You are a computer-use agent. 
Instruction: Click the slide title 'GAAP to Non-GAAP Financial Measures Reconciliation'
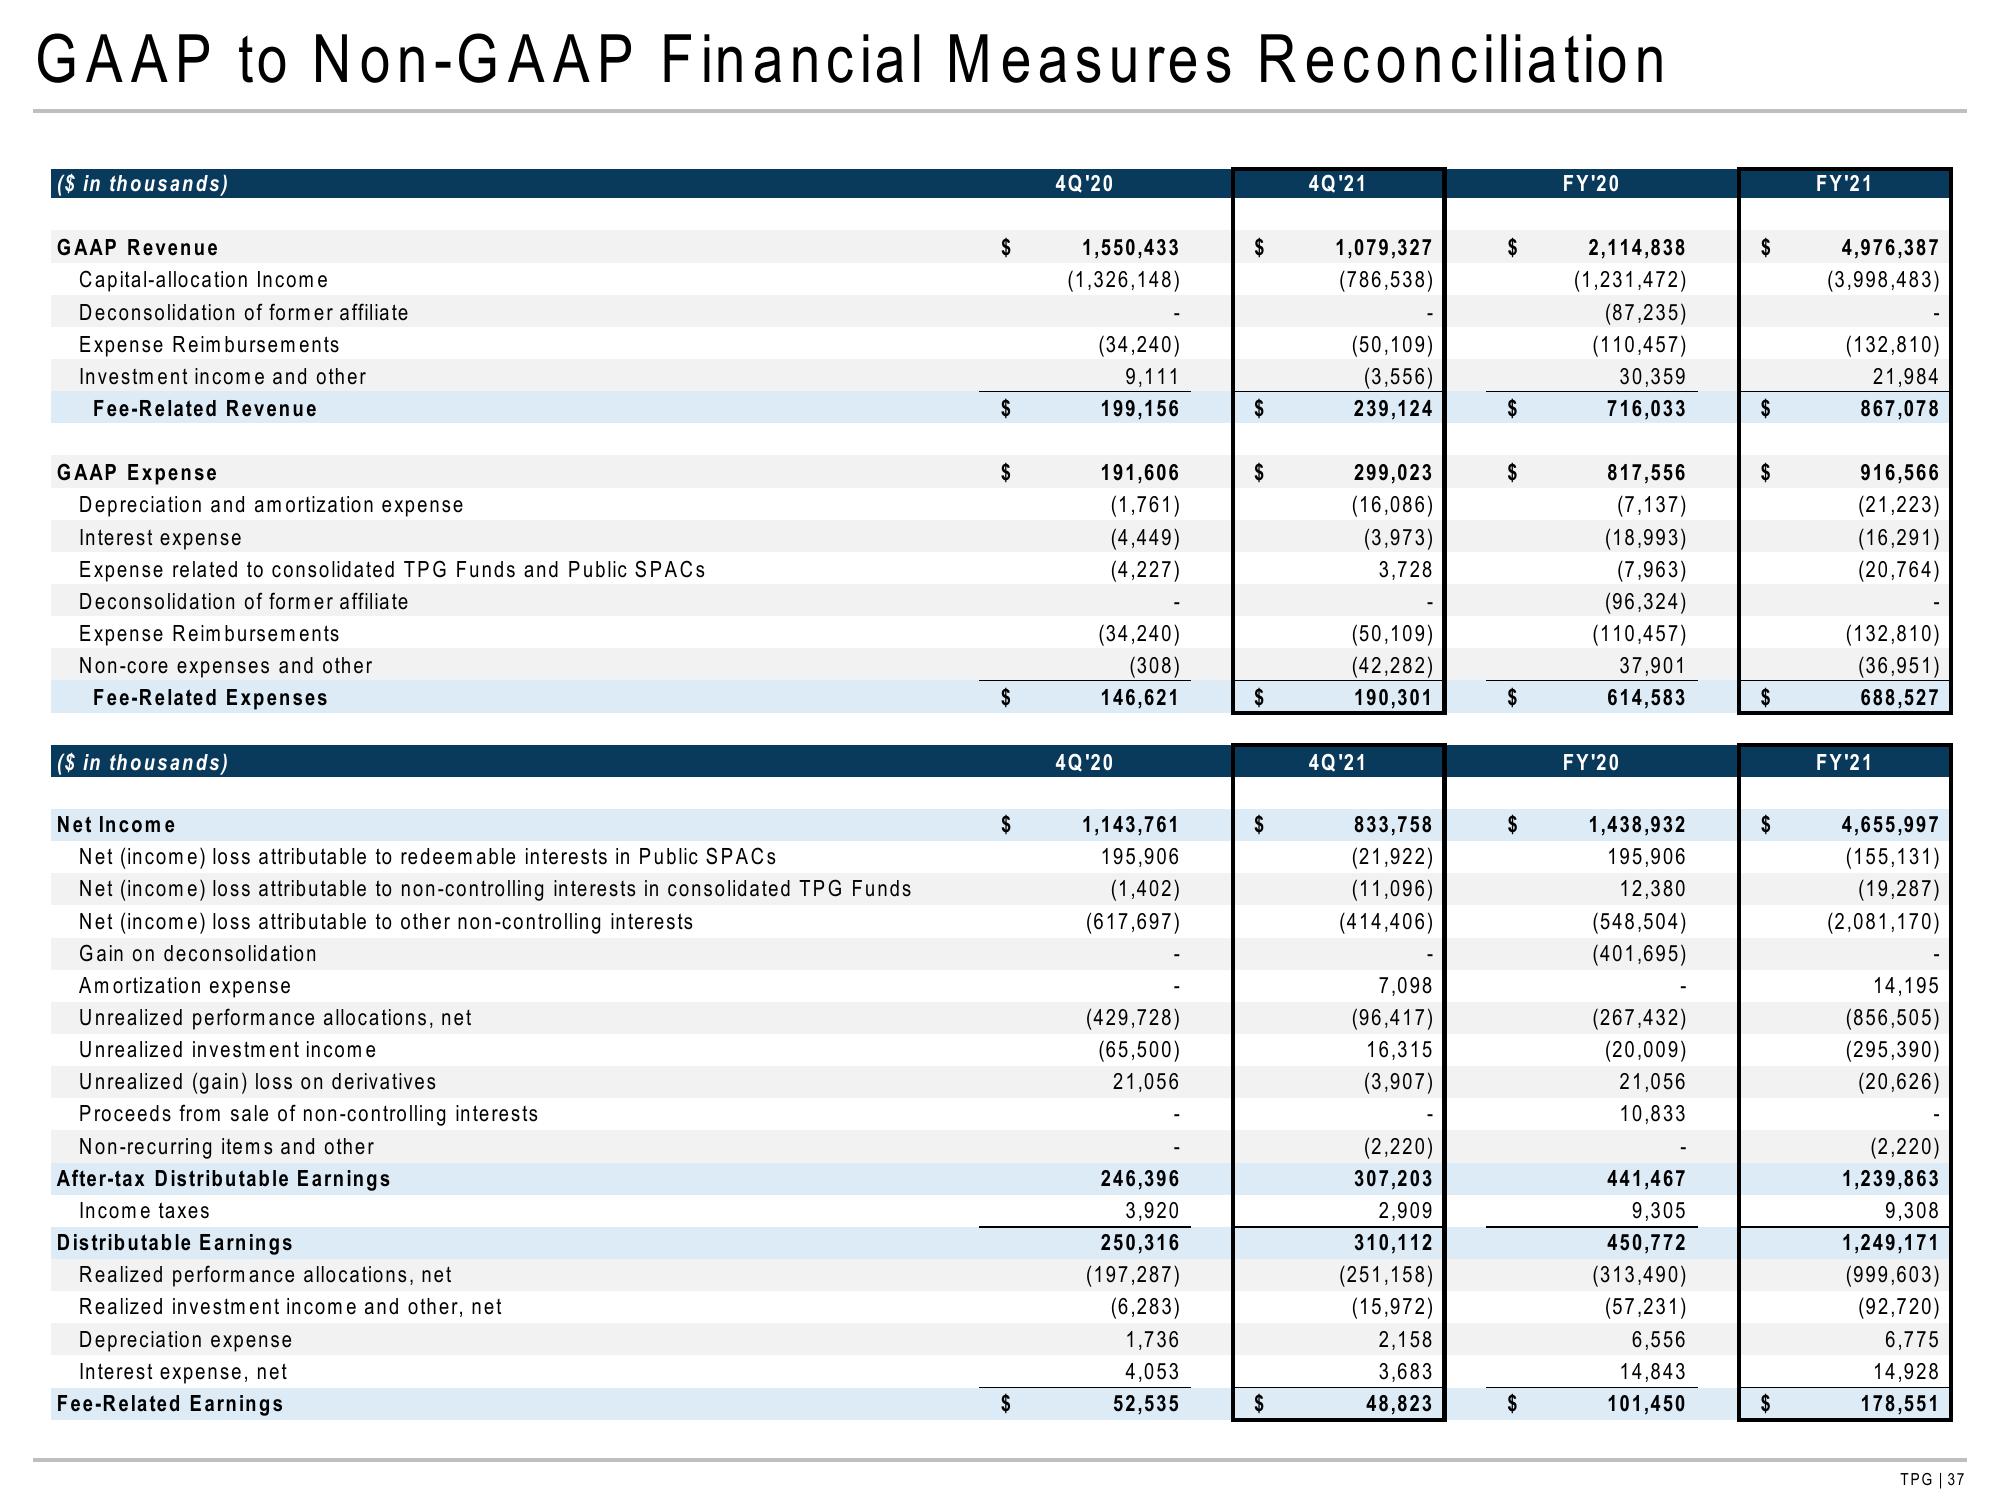(x=851, y=59)
